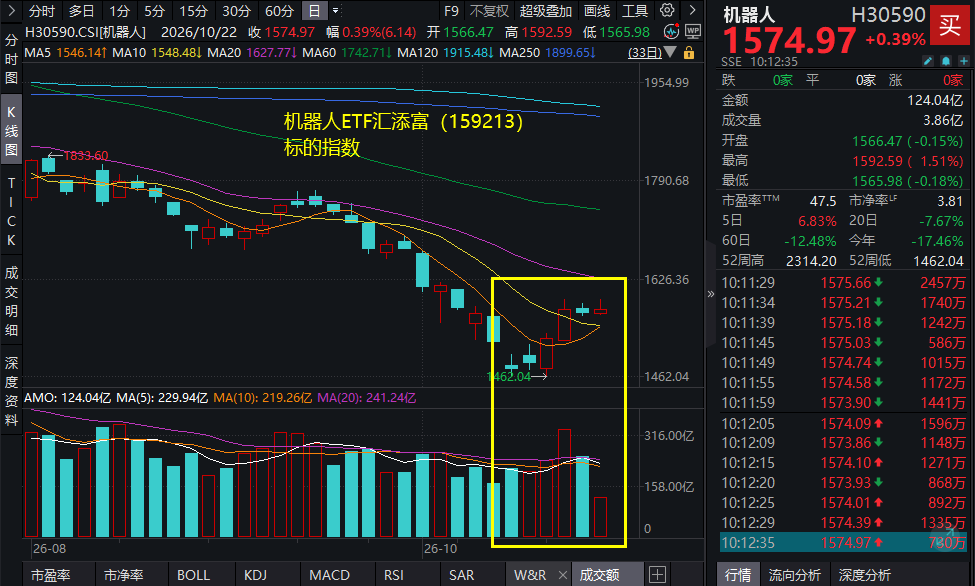Switch to the BOLL indicator tab
The width and height of the screenshot is (975, 586).
193,575
